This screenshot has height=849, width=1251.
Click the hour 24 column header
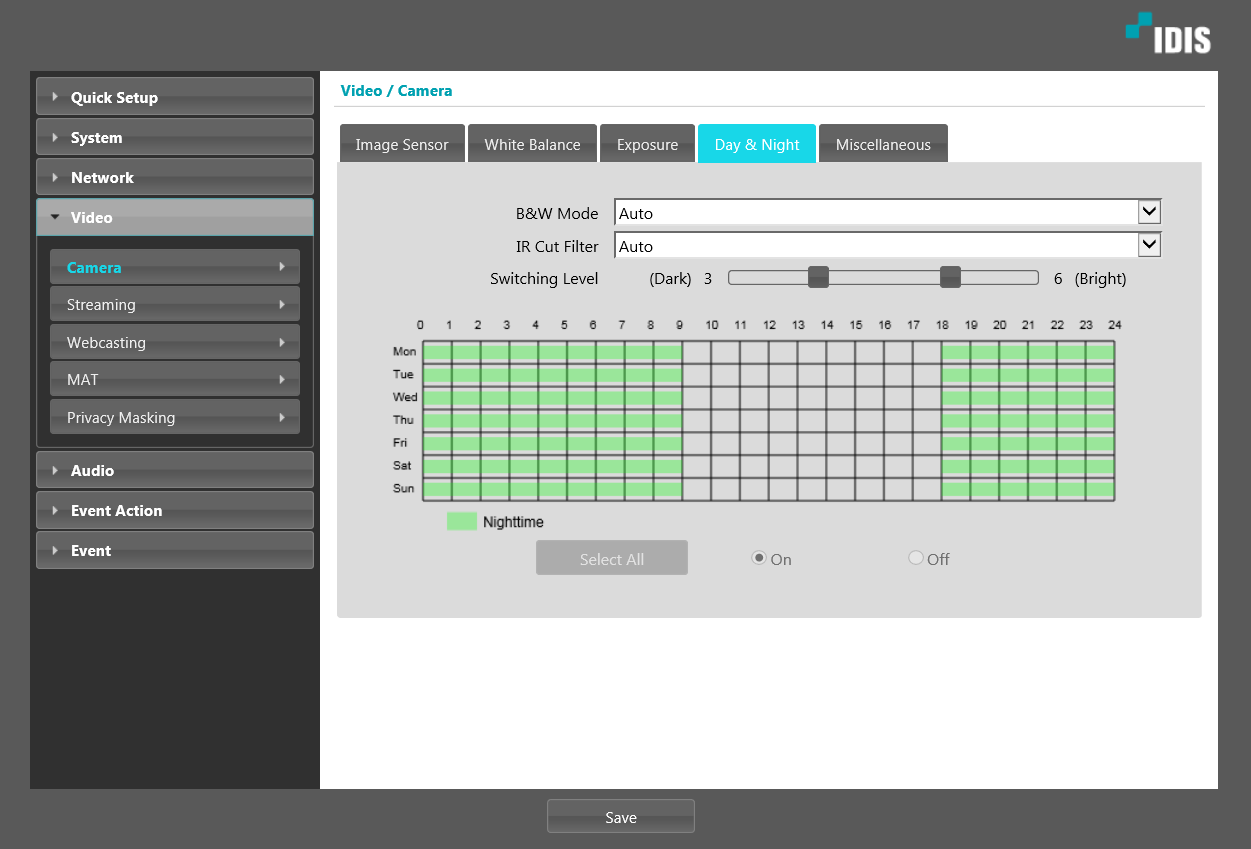click(x=1114, y=325)
